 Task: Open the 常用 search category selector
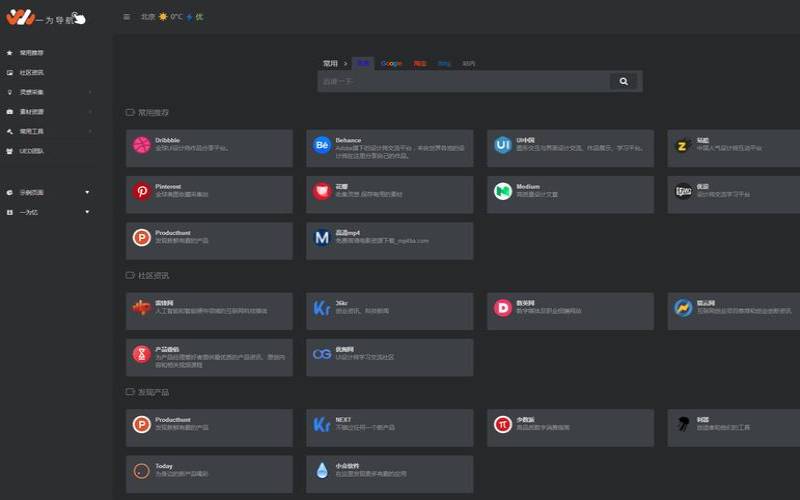(x=331, y=63)
